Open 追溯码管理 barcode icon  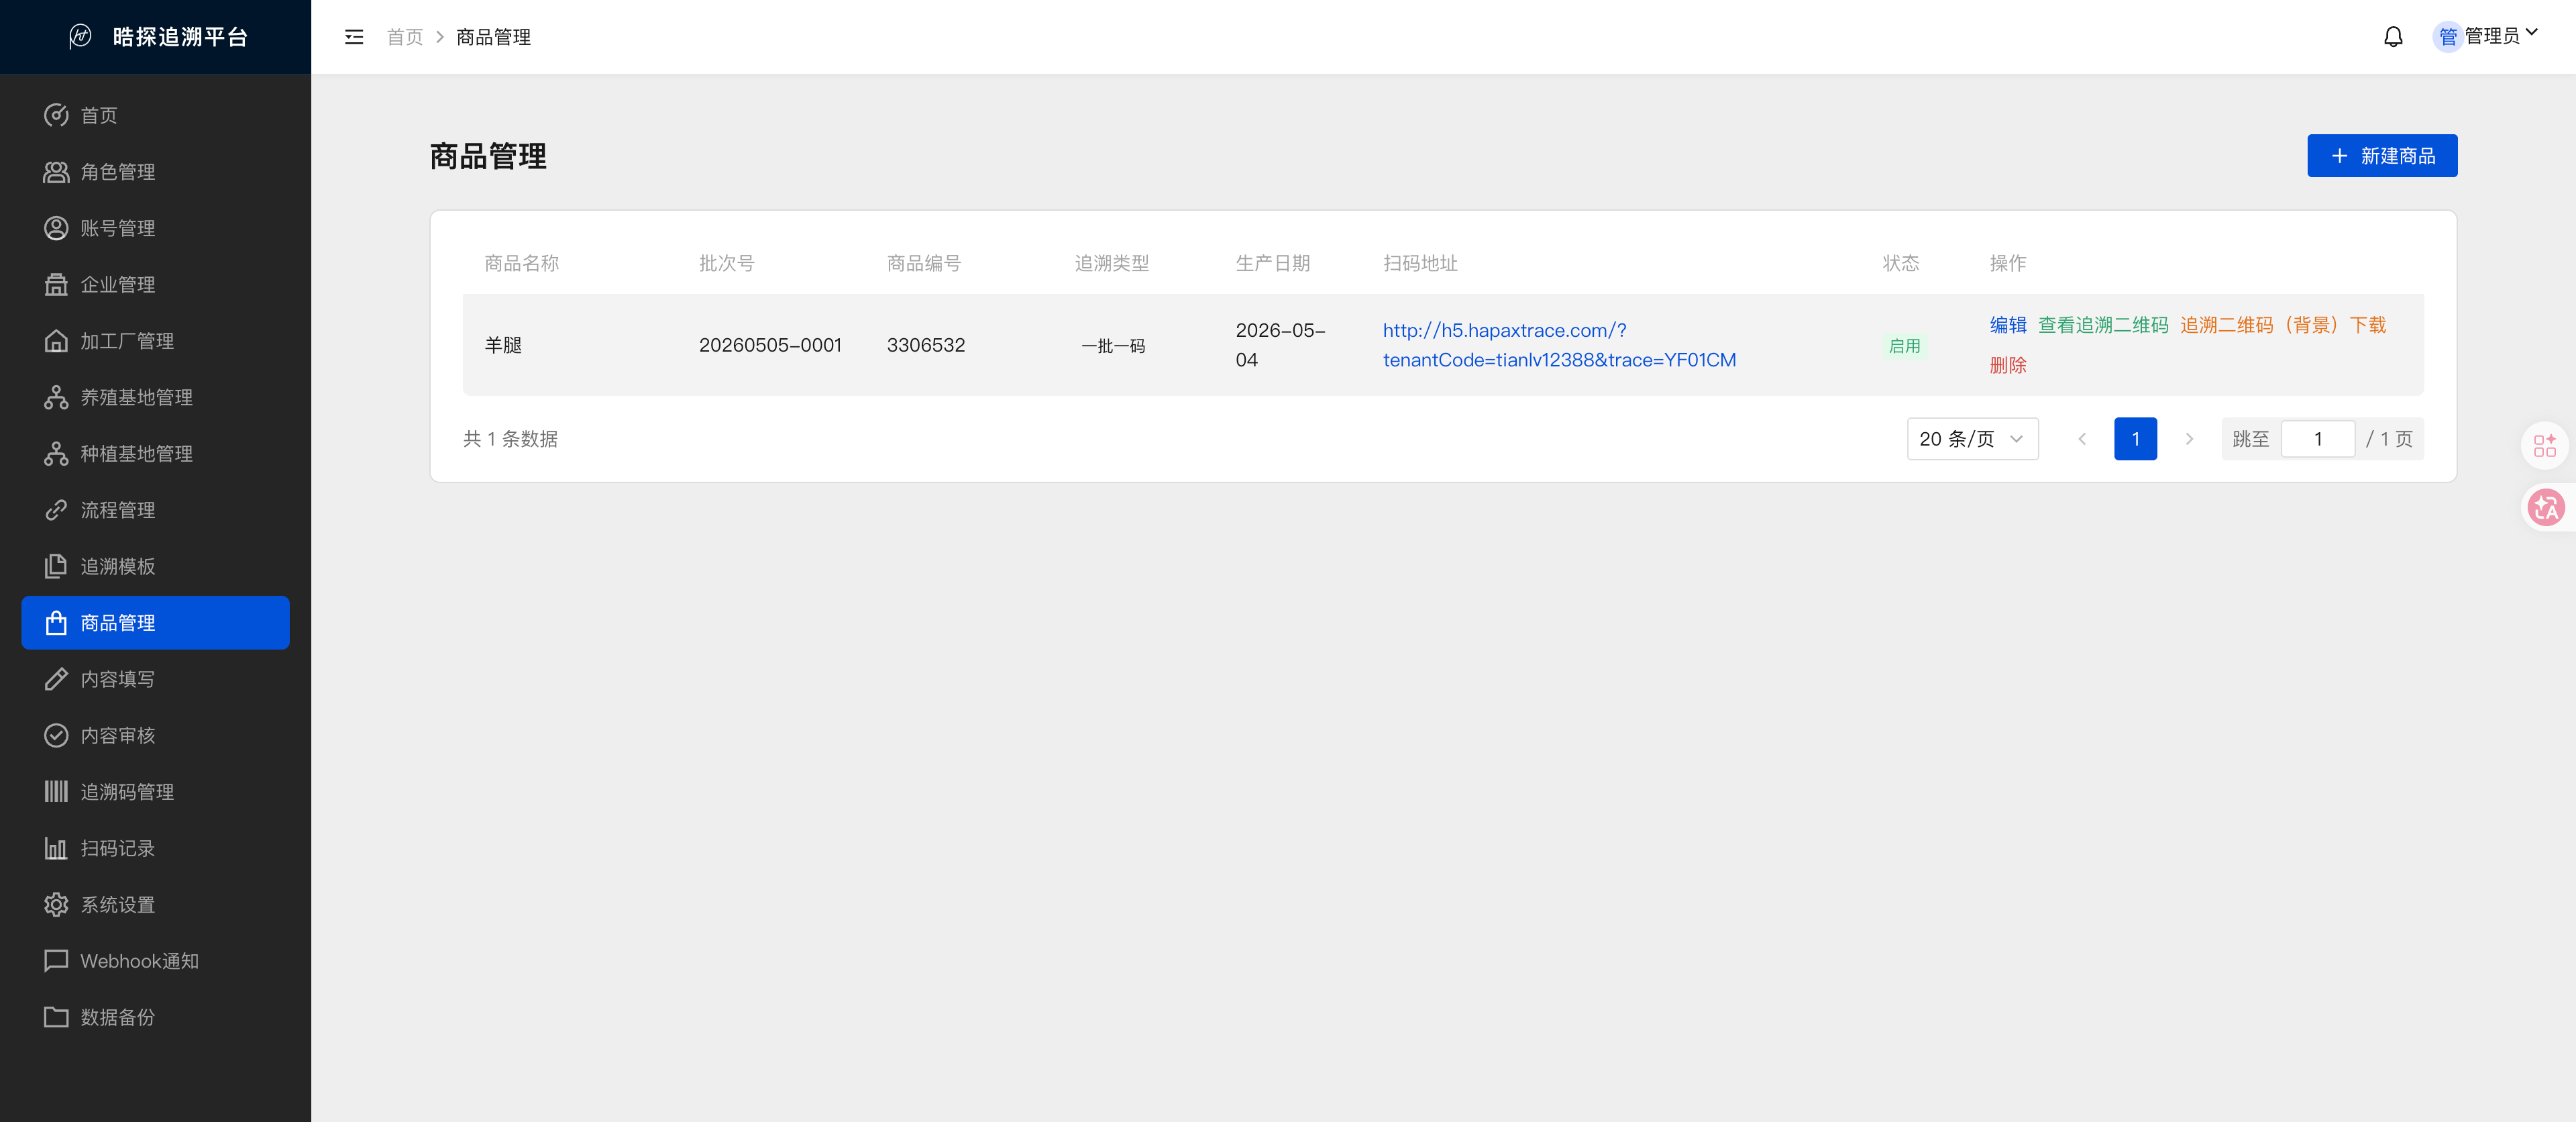click(x=56, y=792)
